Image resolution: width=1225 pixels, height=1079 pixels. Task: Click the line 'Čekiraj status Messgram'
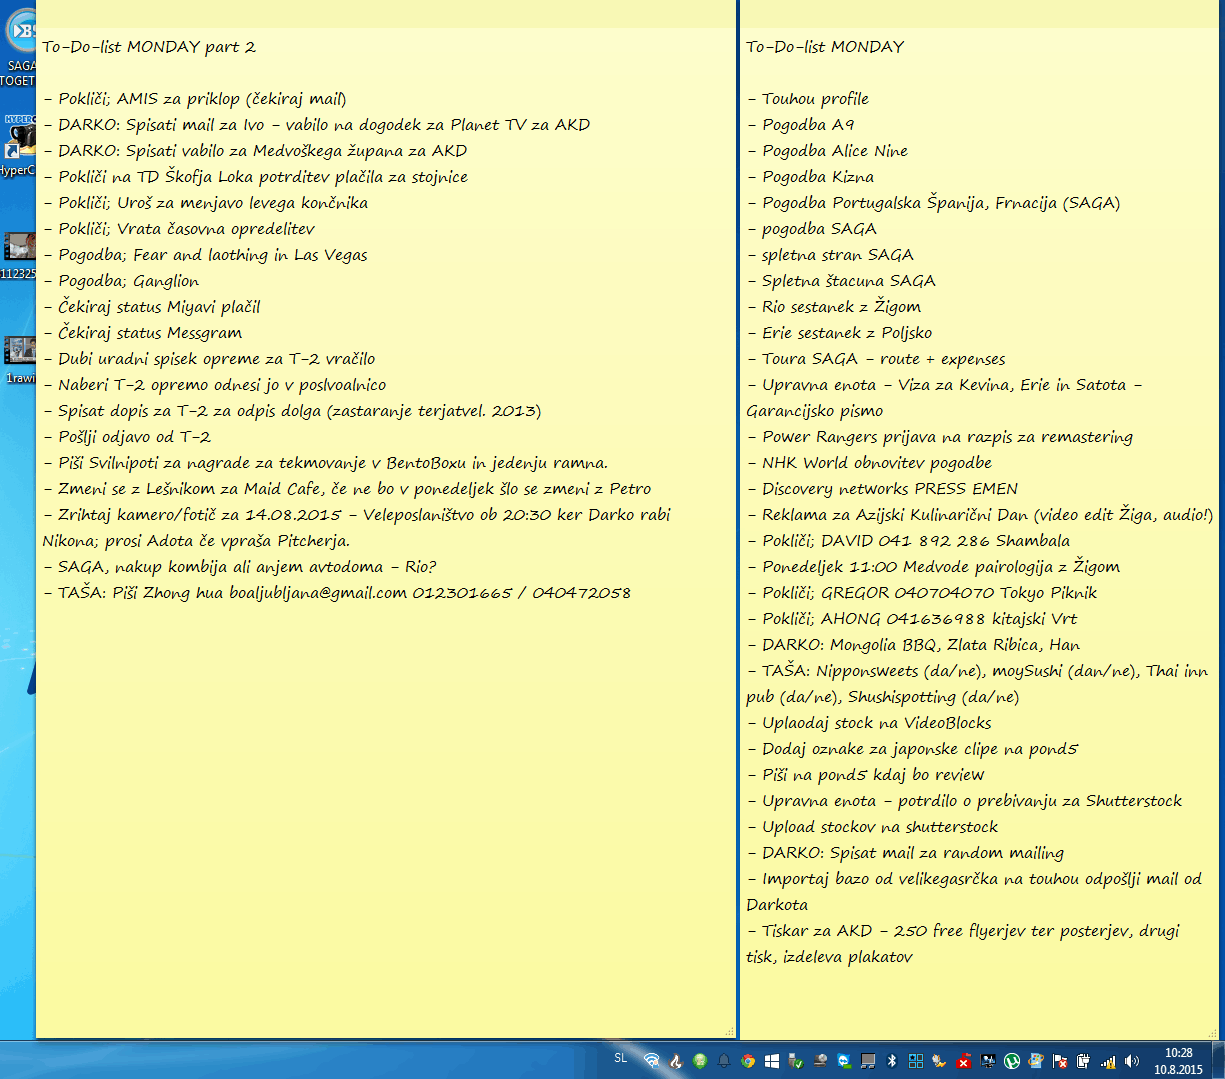coord(142,333)
